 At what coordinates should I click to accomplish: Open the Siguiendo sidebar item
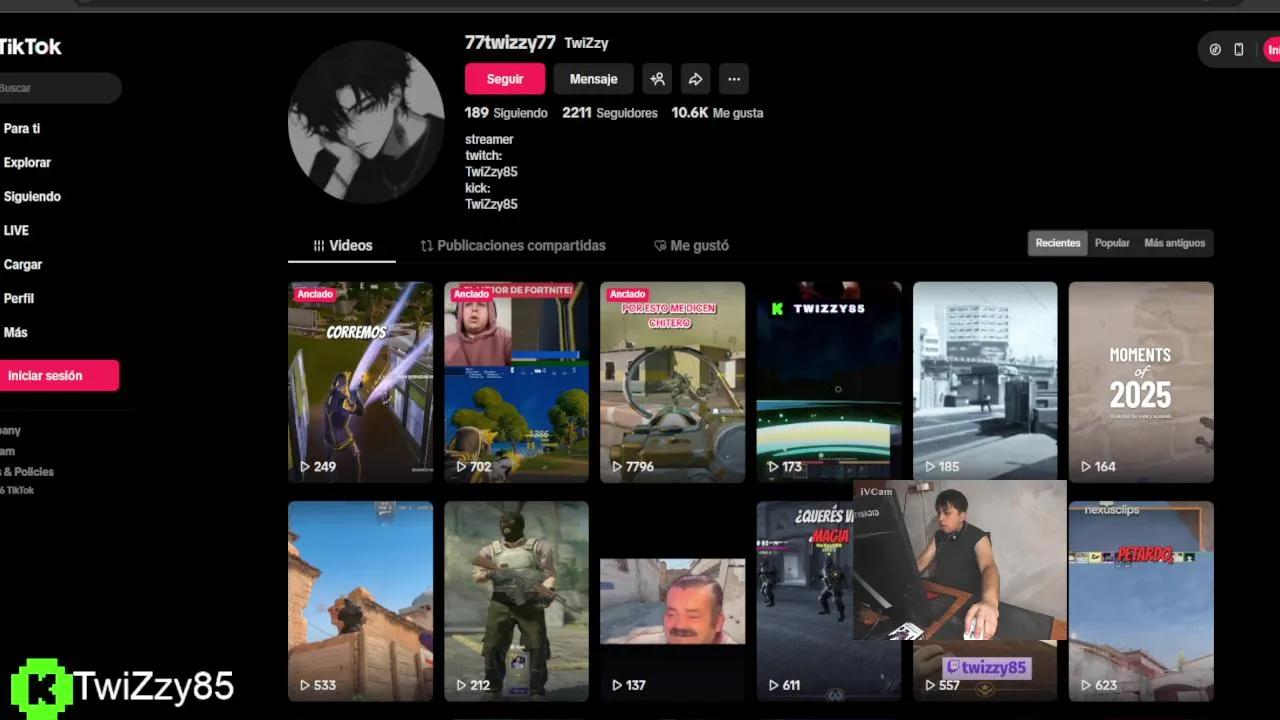click(32, 197)
